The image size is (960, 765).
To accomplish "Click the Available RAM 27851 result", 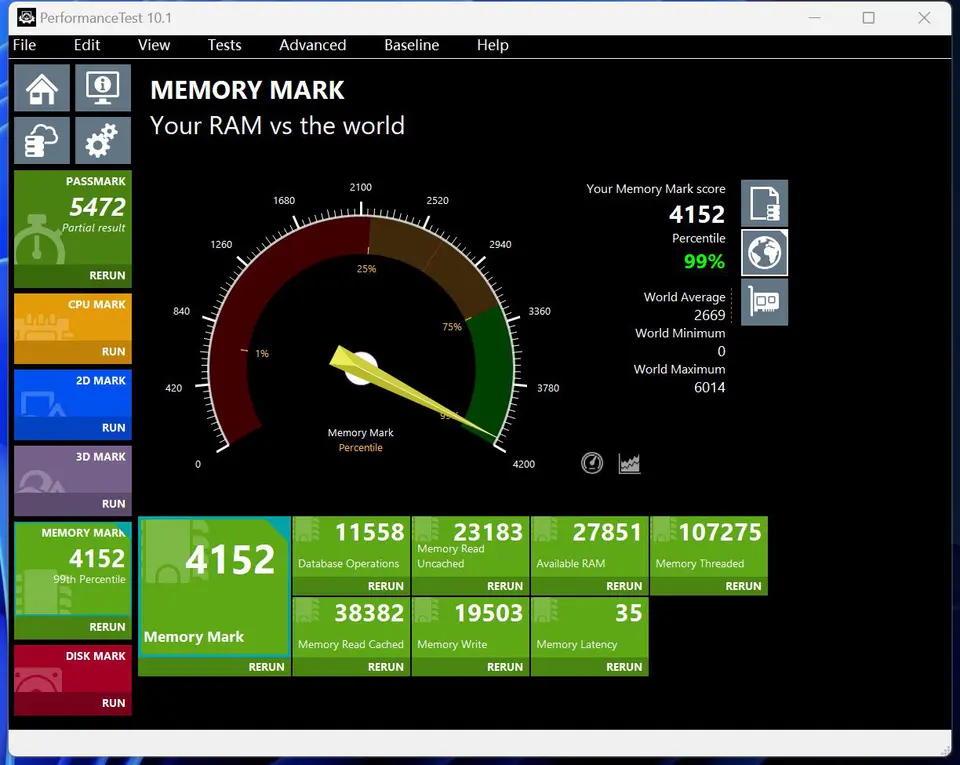I will (x=590, y=547).
